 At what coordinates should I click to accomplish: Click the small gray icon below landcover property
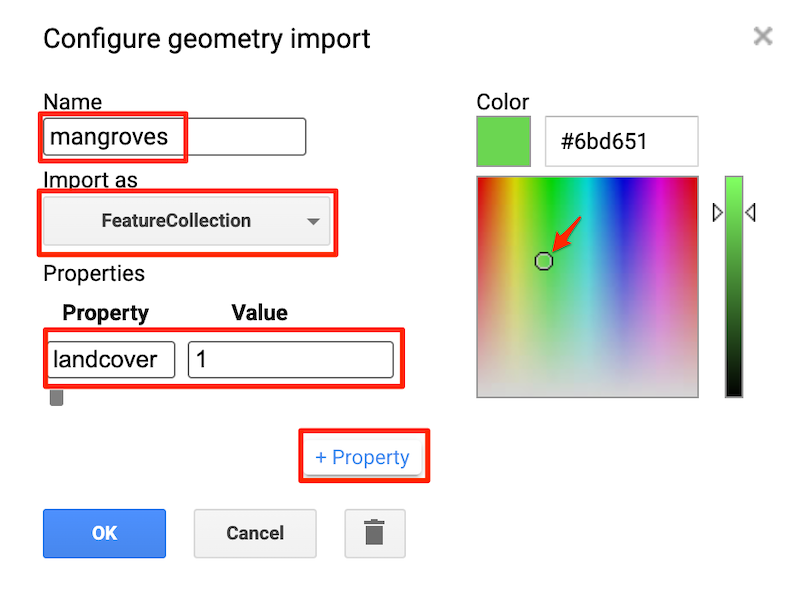tap(57, 398)
